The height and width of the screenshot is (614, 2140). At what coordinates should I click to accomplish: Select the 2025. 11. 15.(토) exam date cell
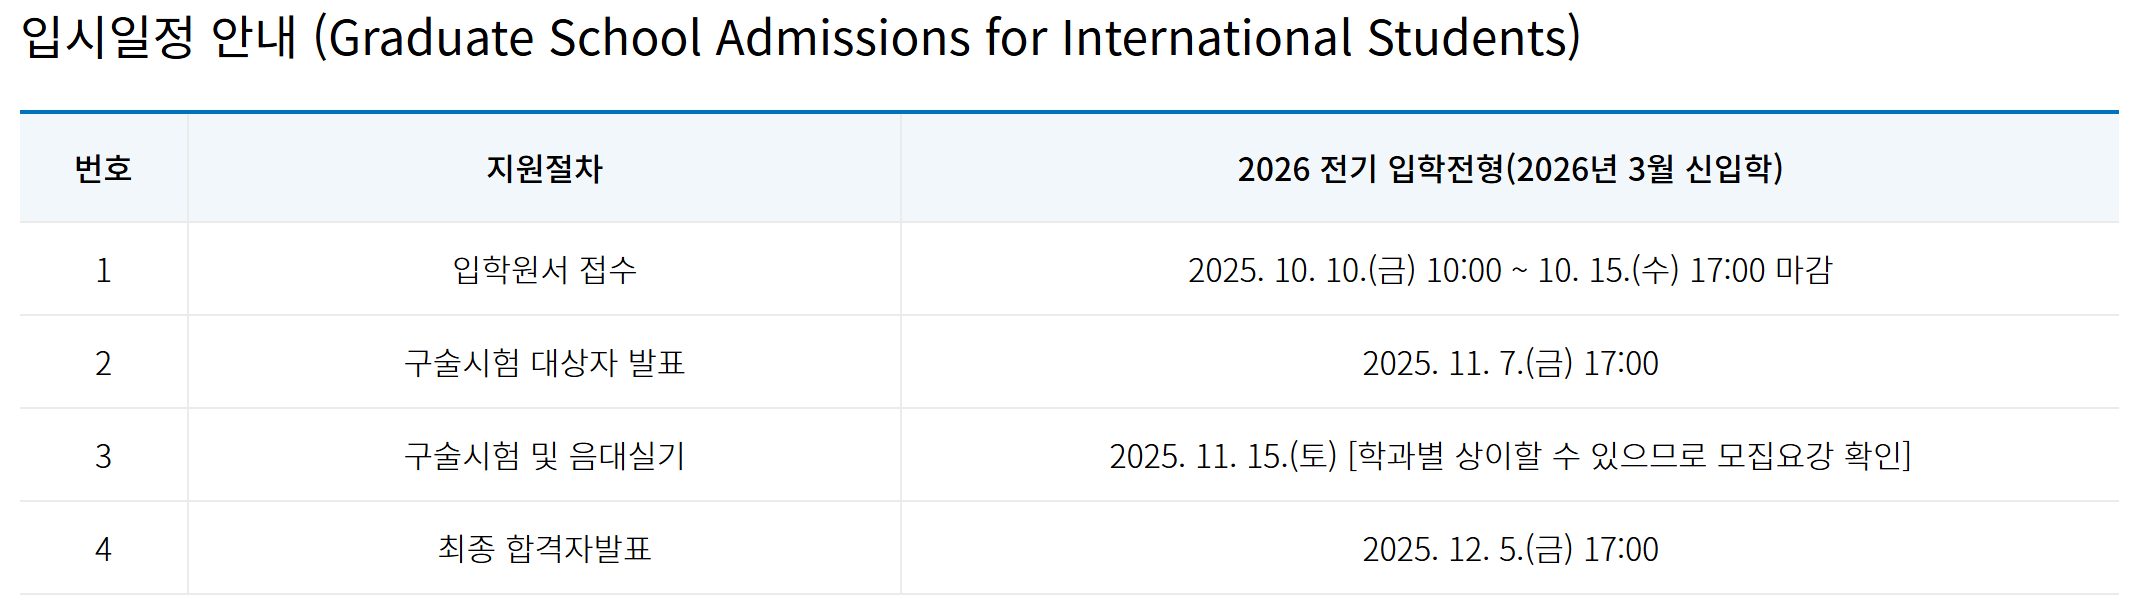click(1510, 456)
